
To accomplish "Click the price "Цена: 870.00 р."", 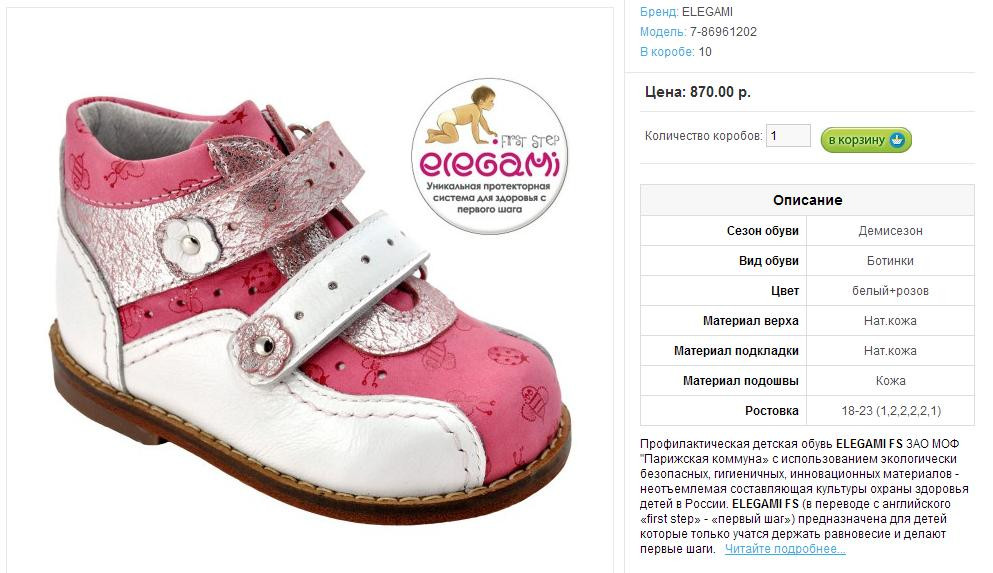I will 698,92.
